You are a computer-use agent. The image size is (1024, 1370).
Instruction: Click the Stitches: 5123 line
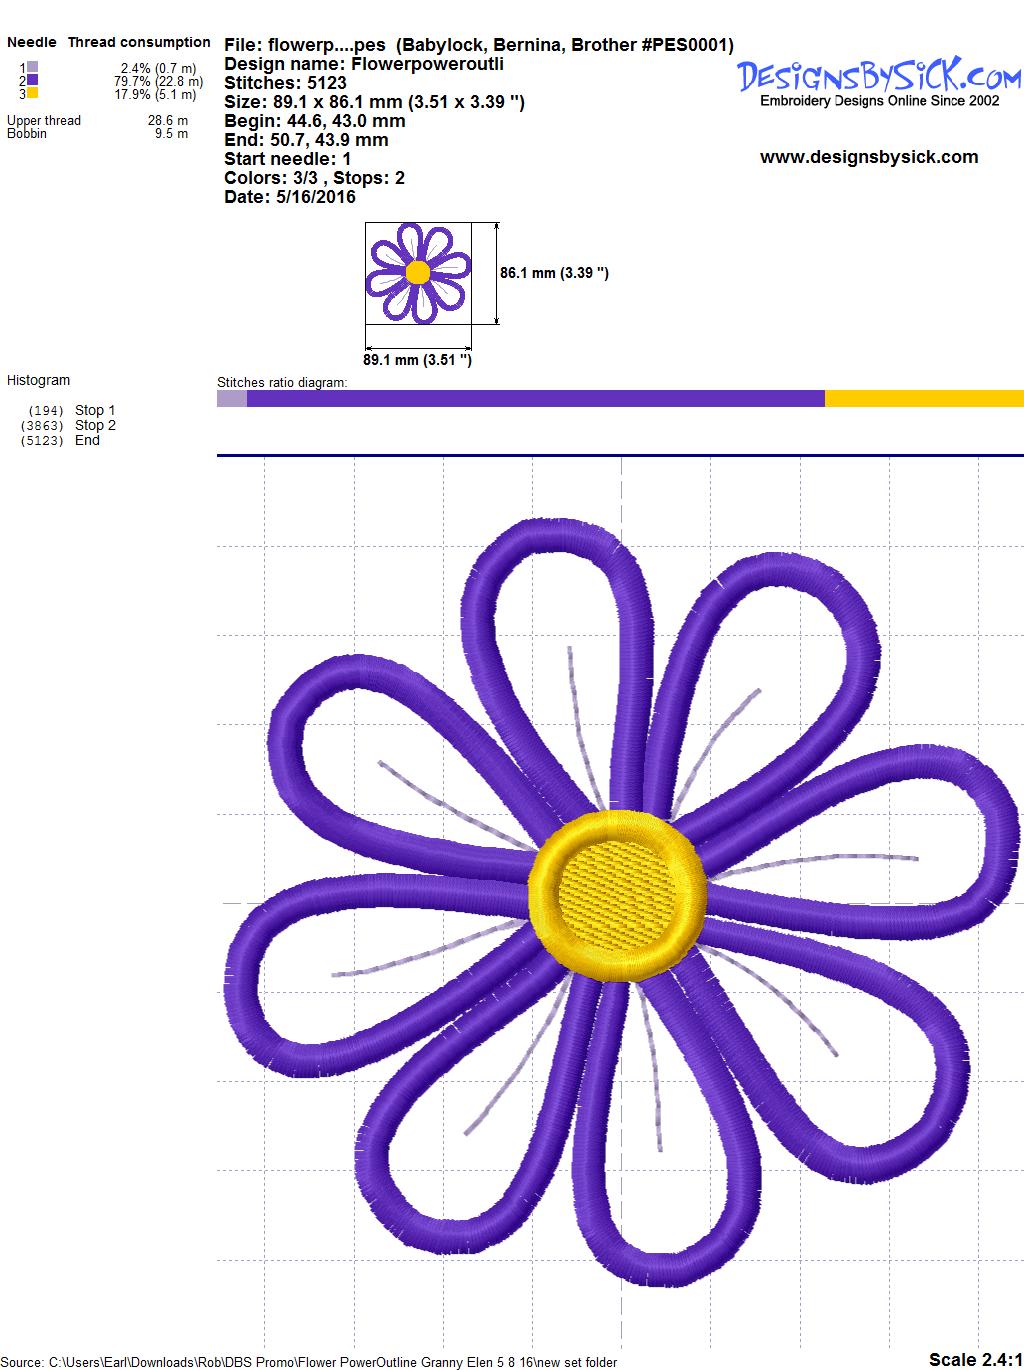click(285, 83)
